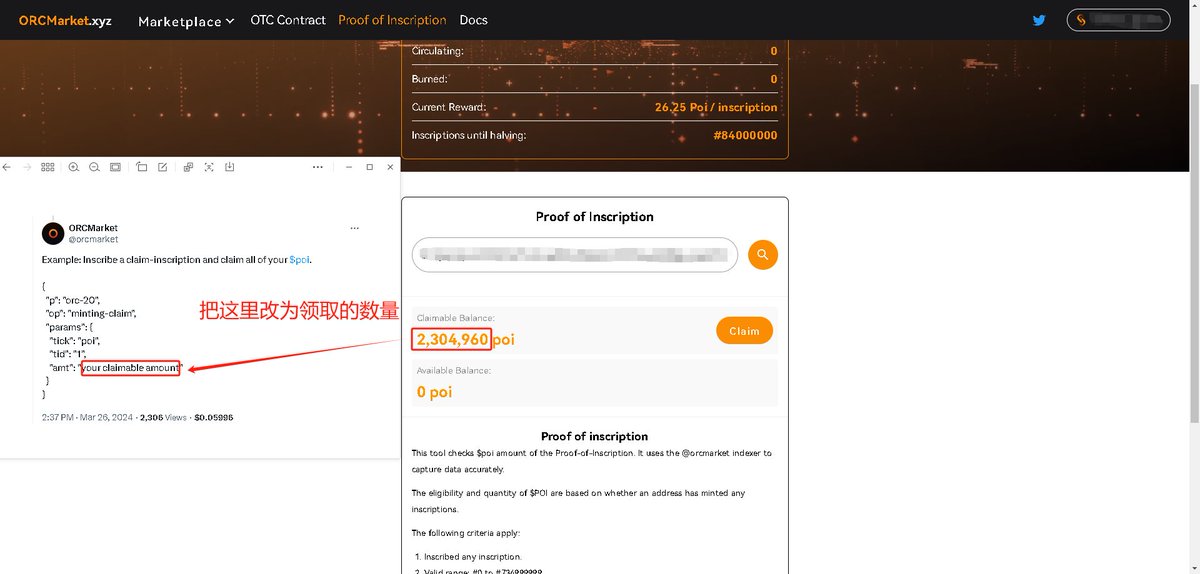1200x574 pixels.
Task: Click the 'your claimable amount' text in tweet
Action: coord(130,368)
